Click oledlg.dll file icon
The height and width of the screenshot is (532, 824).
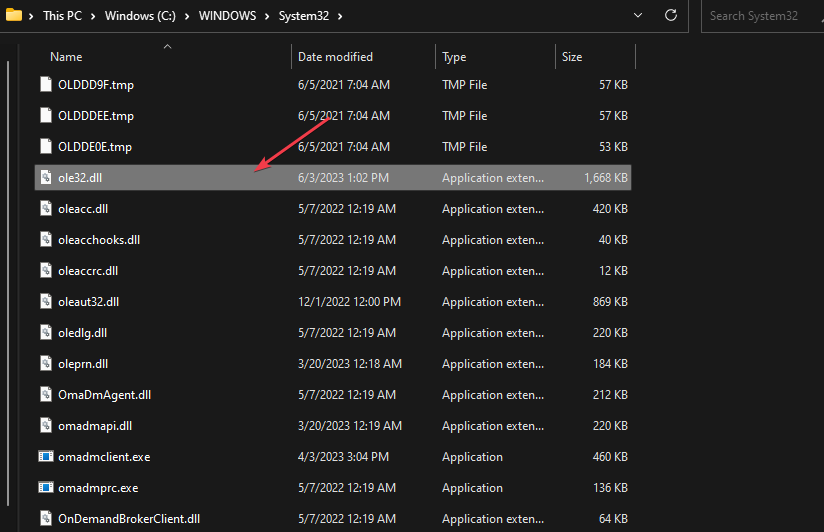coord(46,332)
